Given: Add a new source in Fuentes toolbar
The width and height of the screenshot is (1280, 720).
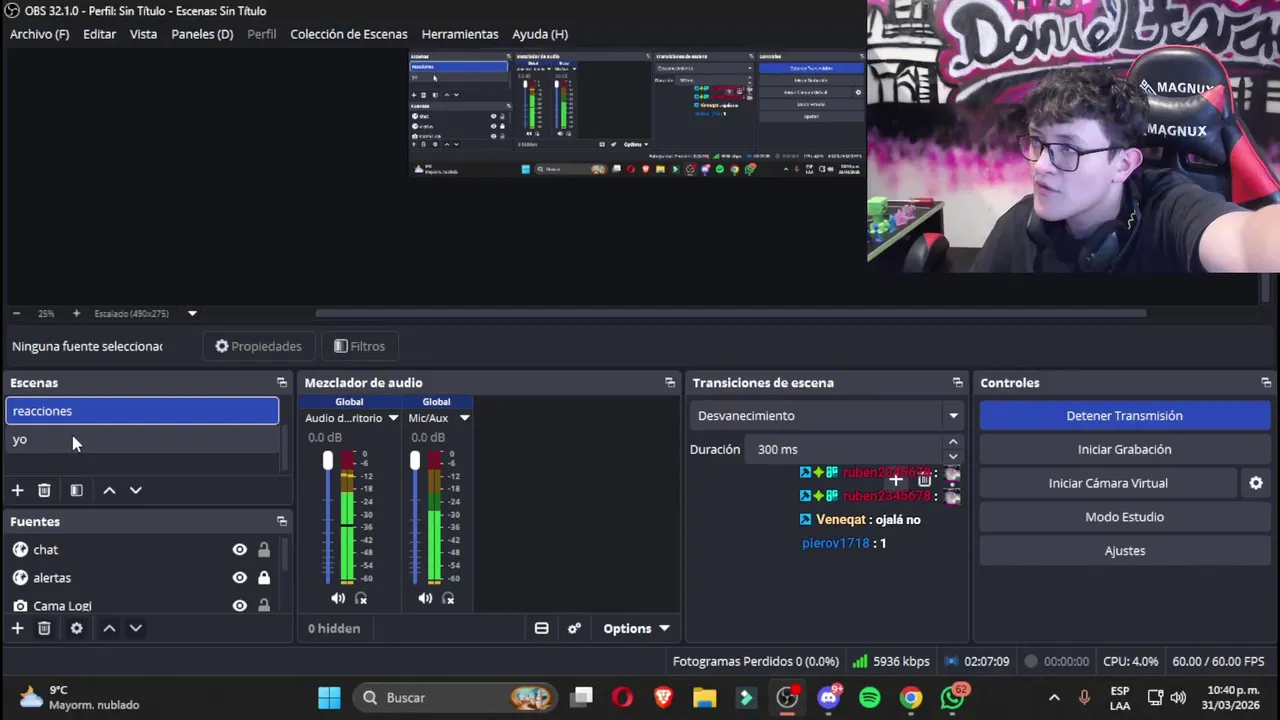Looking at the screenshot, I should click(17, 628).
